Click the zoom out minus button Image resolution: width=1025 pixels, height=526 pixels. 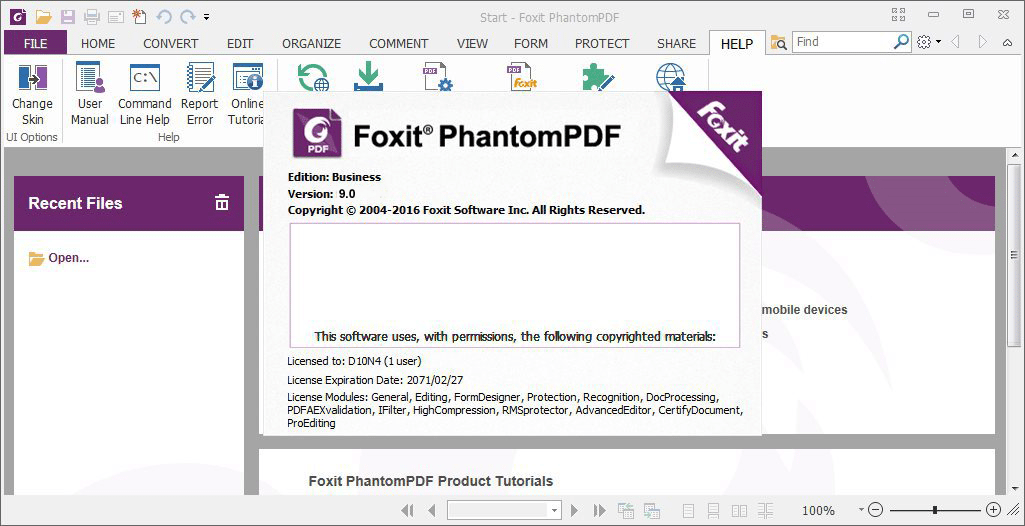[x=876, y=510]
